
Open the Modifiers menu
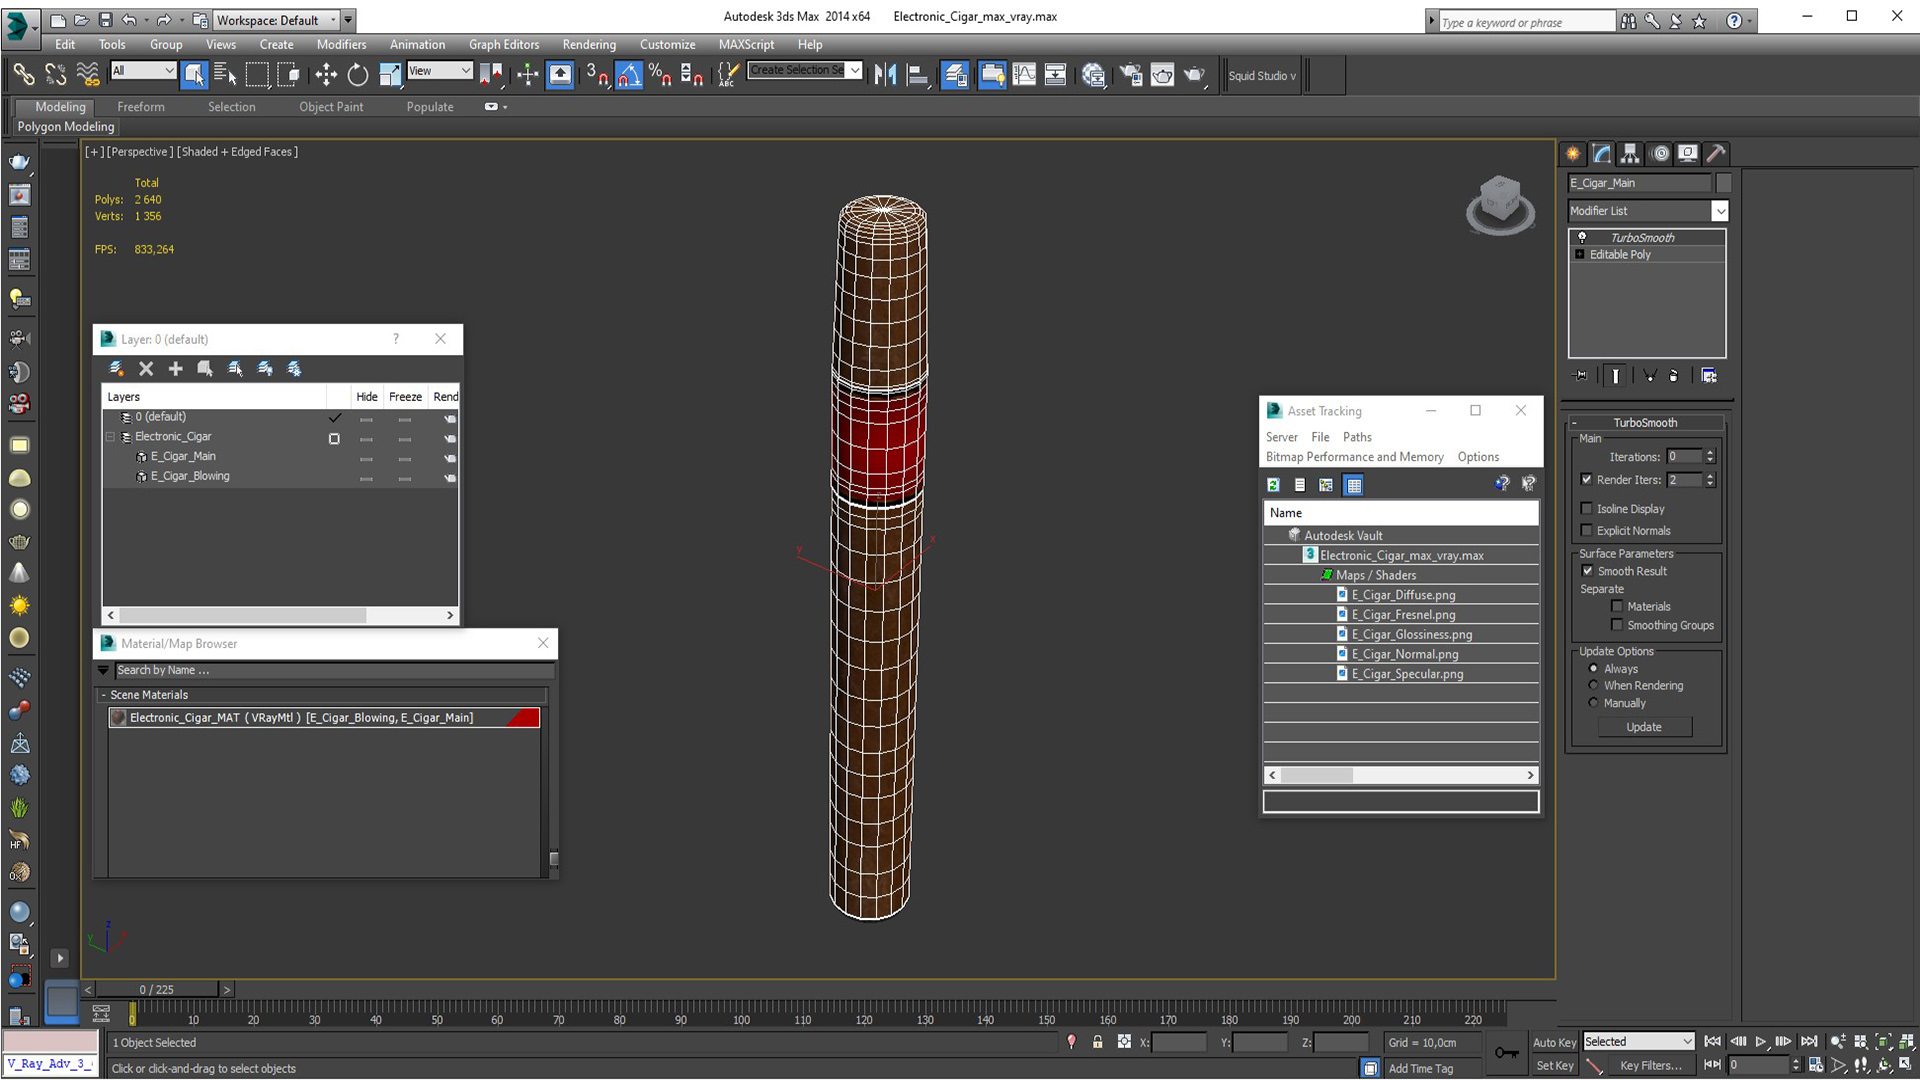(341, 45)
